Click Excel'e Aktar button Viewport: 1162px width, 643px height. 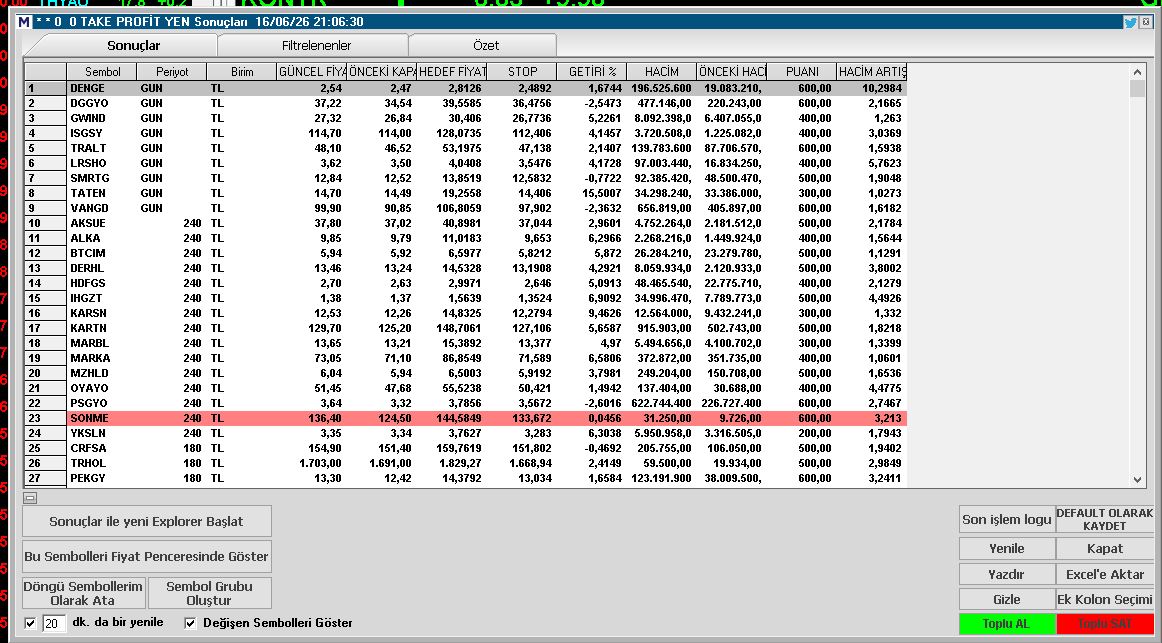pos(1105,574)
